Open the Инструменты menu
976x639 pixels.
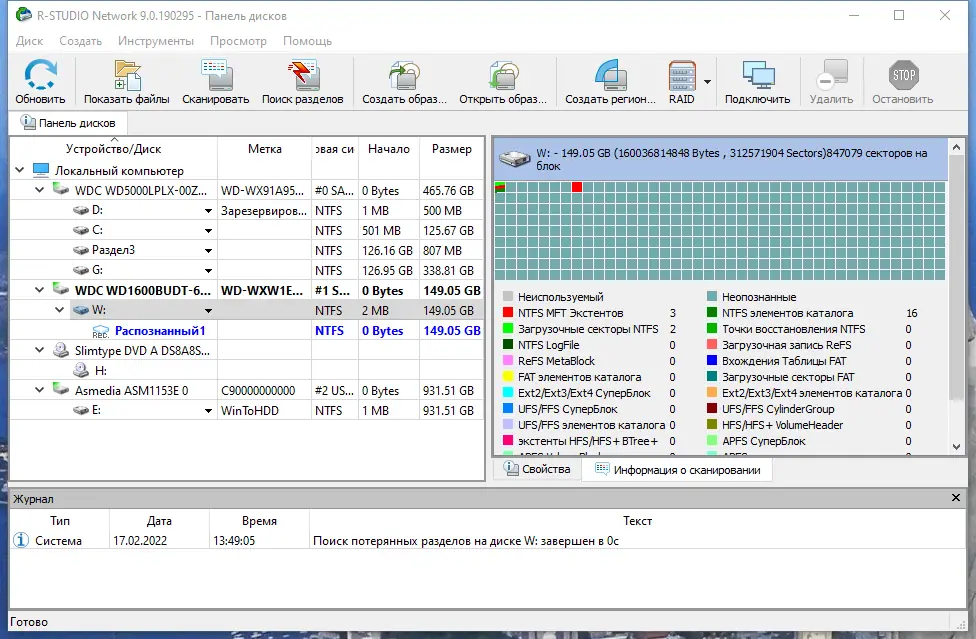pos(156,41)
